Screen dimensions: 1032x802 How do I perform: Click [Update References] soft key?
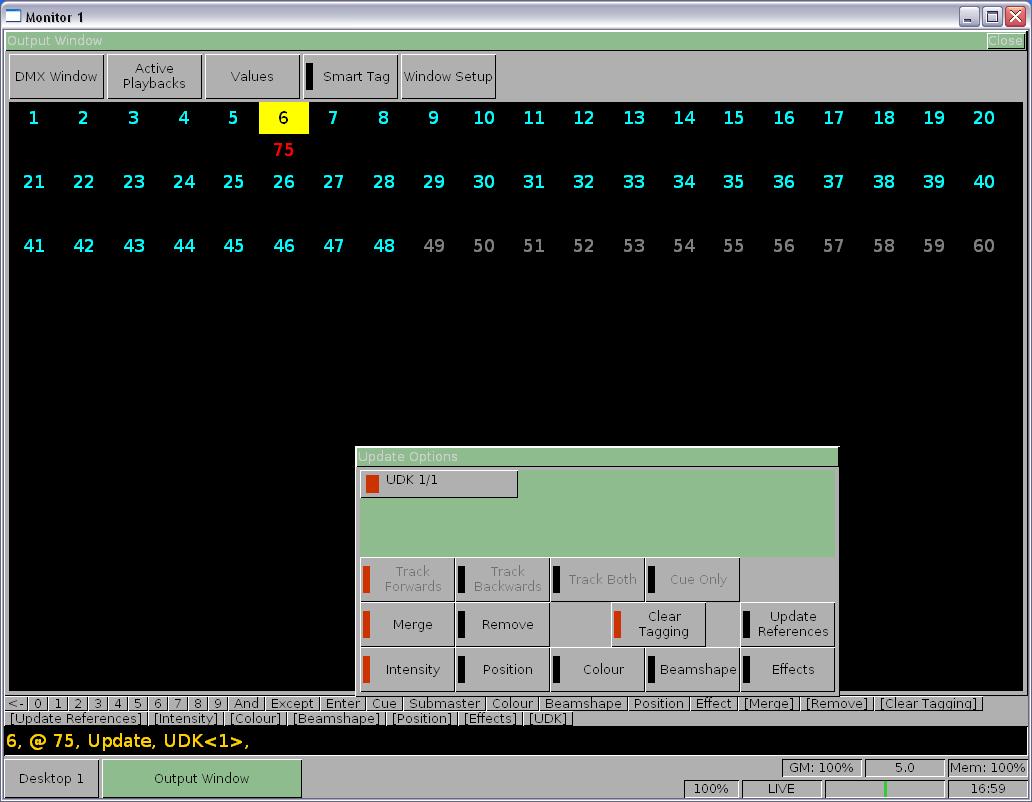tap(76, 718)
